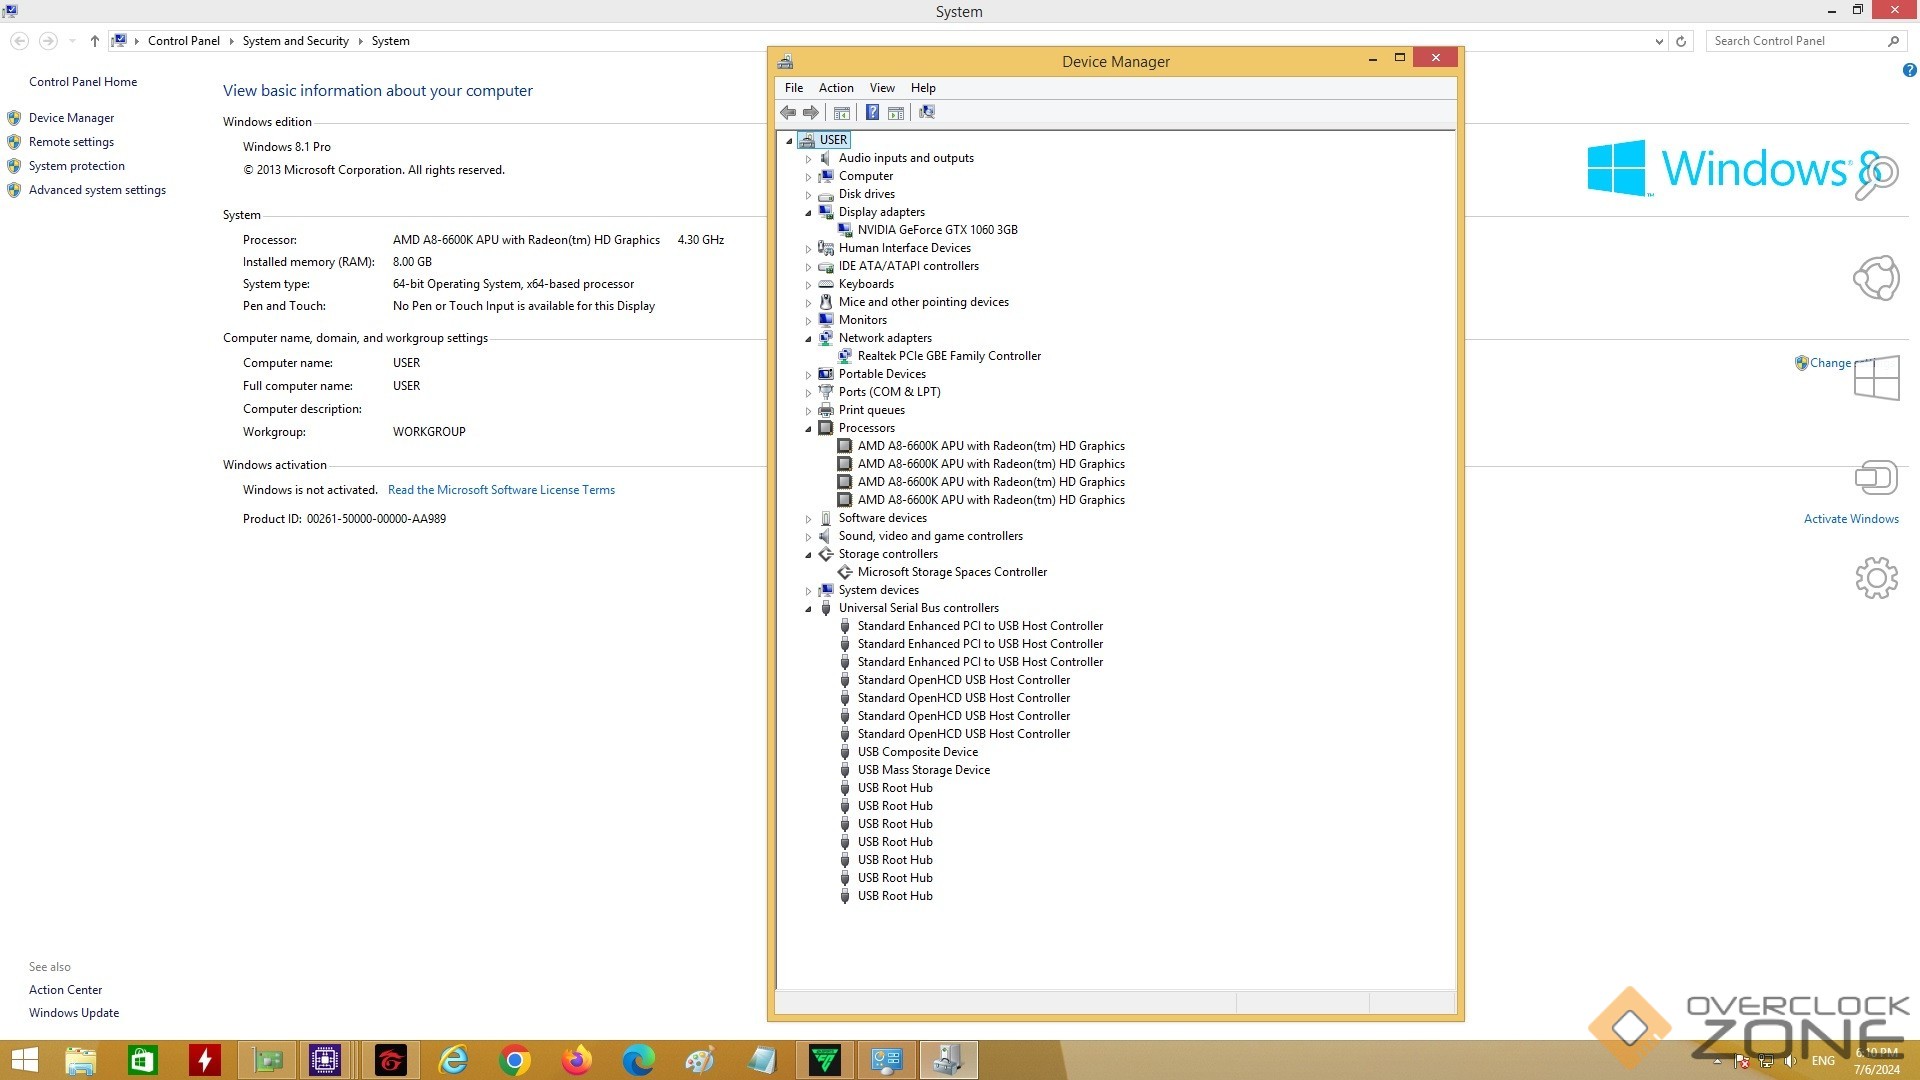Viewport: 1920px width, 1080px height.
Task: Open Advanced system settings link
Action: coord(97,190)
